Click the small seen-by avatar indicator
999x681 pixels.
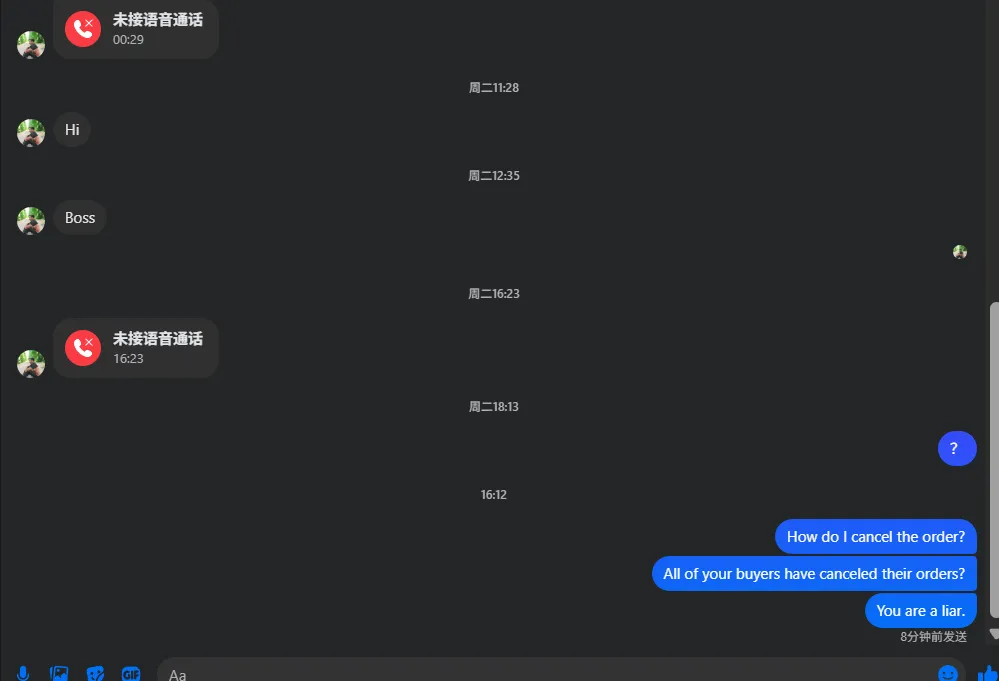coord(959,252)
